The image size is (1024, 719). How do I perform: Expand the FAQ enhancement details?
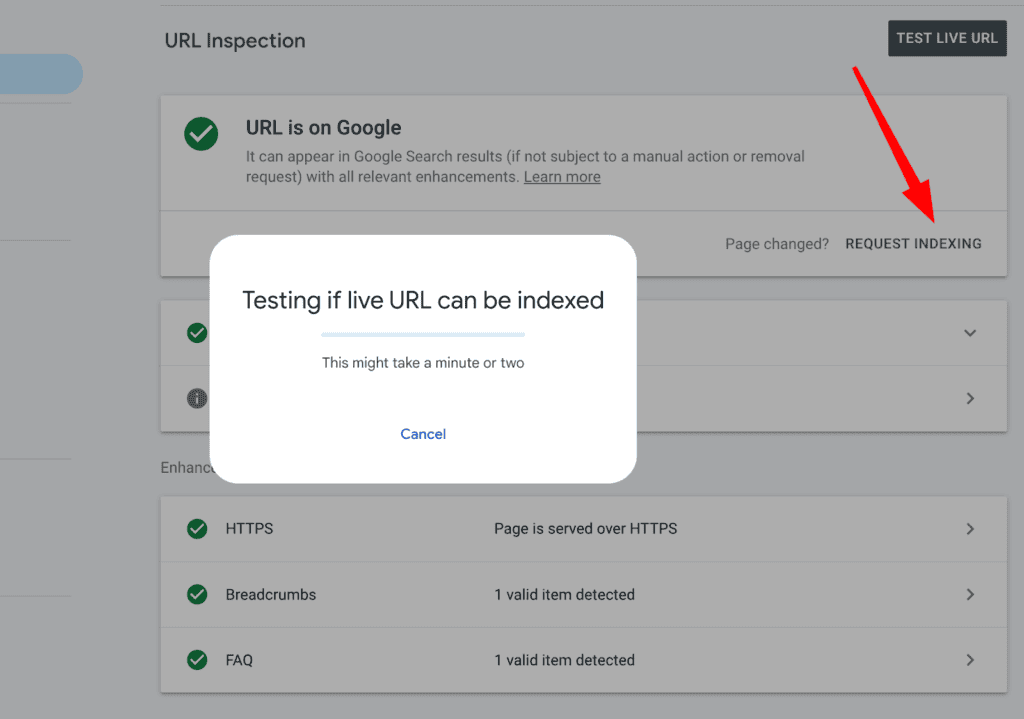(x=969, y=660)
